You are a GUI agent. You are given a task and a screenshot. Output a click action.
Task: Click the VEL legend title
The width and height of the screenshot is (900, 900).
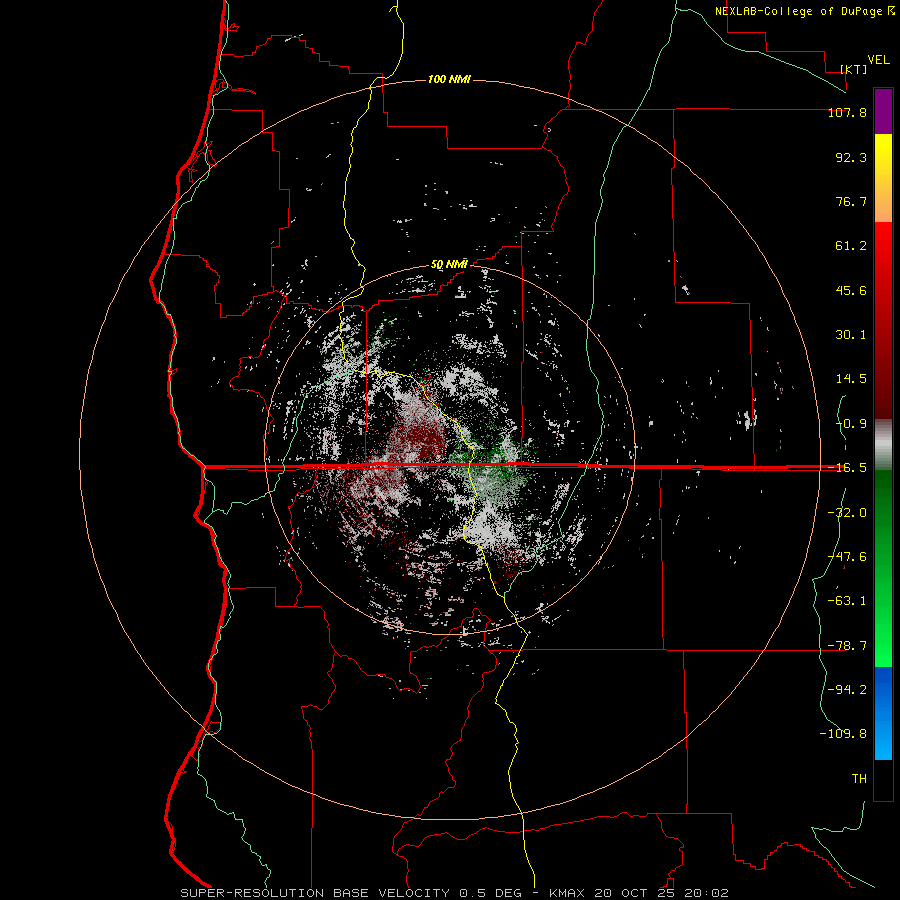(878, 60)
